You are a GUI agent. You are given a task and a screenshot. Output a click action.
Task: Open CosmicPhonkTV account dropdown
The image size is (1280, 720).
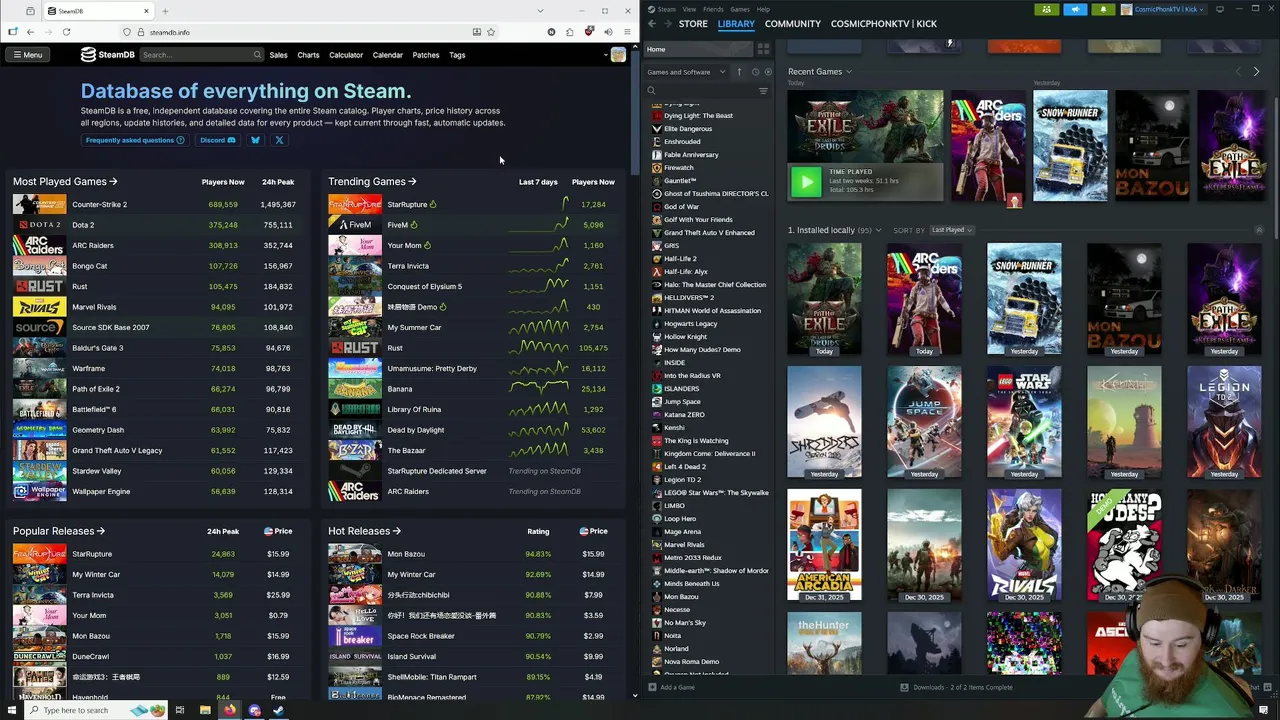click(x=1164, y=9)
